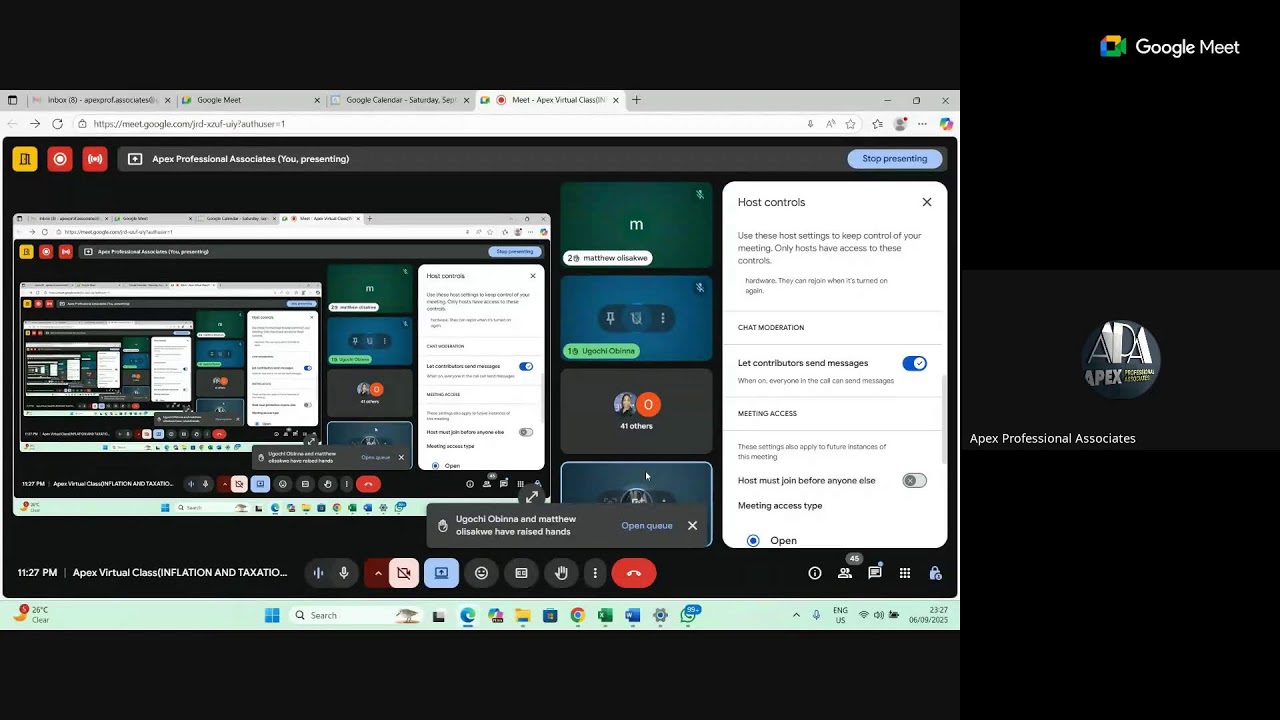Viewport: 1280px width, 720px height.
Task: Click the CHAT MODERATION section heading
Action: [x=771, y=328]
